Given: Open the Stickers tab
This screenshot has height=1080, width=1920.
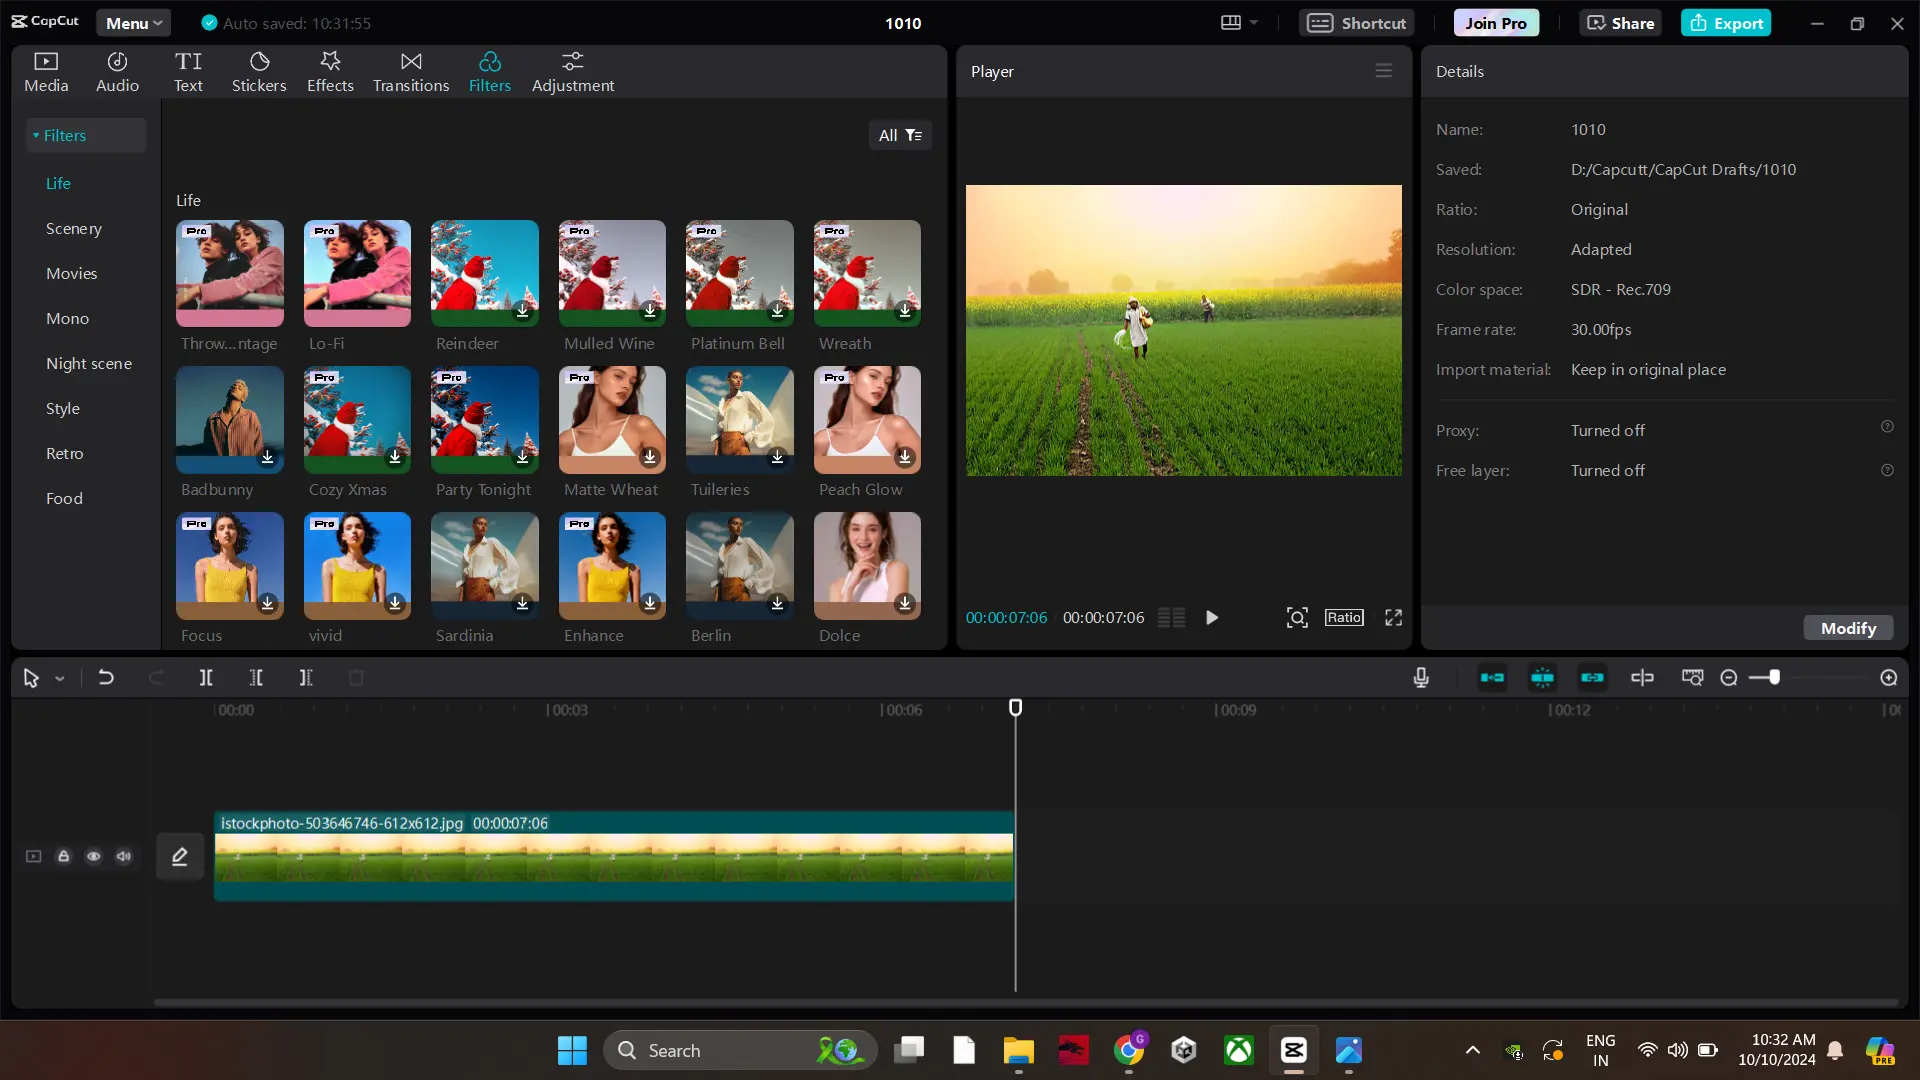Looking at the screenshot, I should [259, 72].
